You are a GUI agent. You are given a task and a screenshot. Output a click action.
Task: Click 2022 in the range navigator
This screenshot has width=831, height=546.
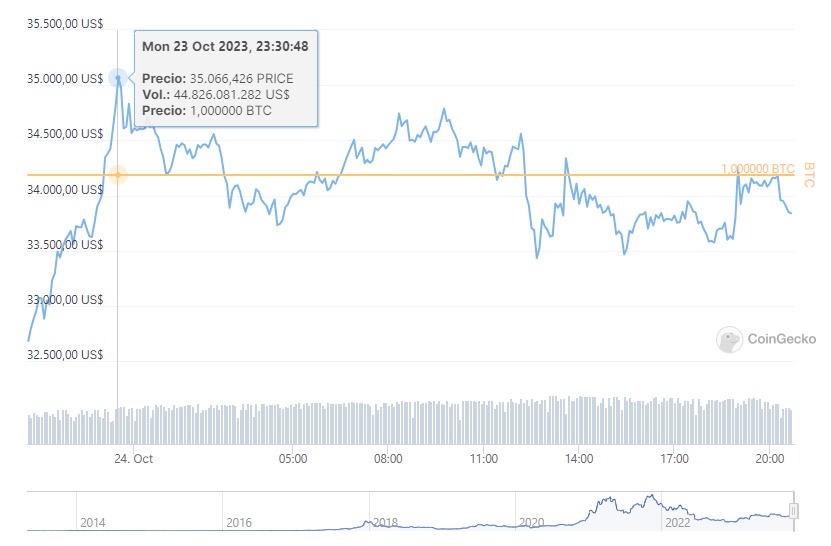(678, 522)
